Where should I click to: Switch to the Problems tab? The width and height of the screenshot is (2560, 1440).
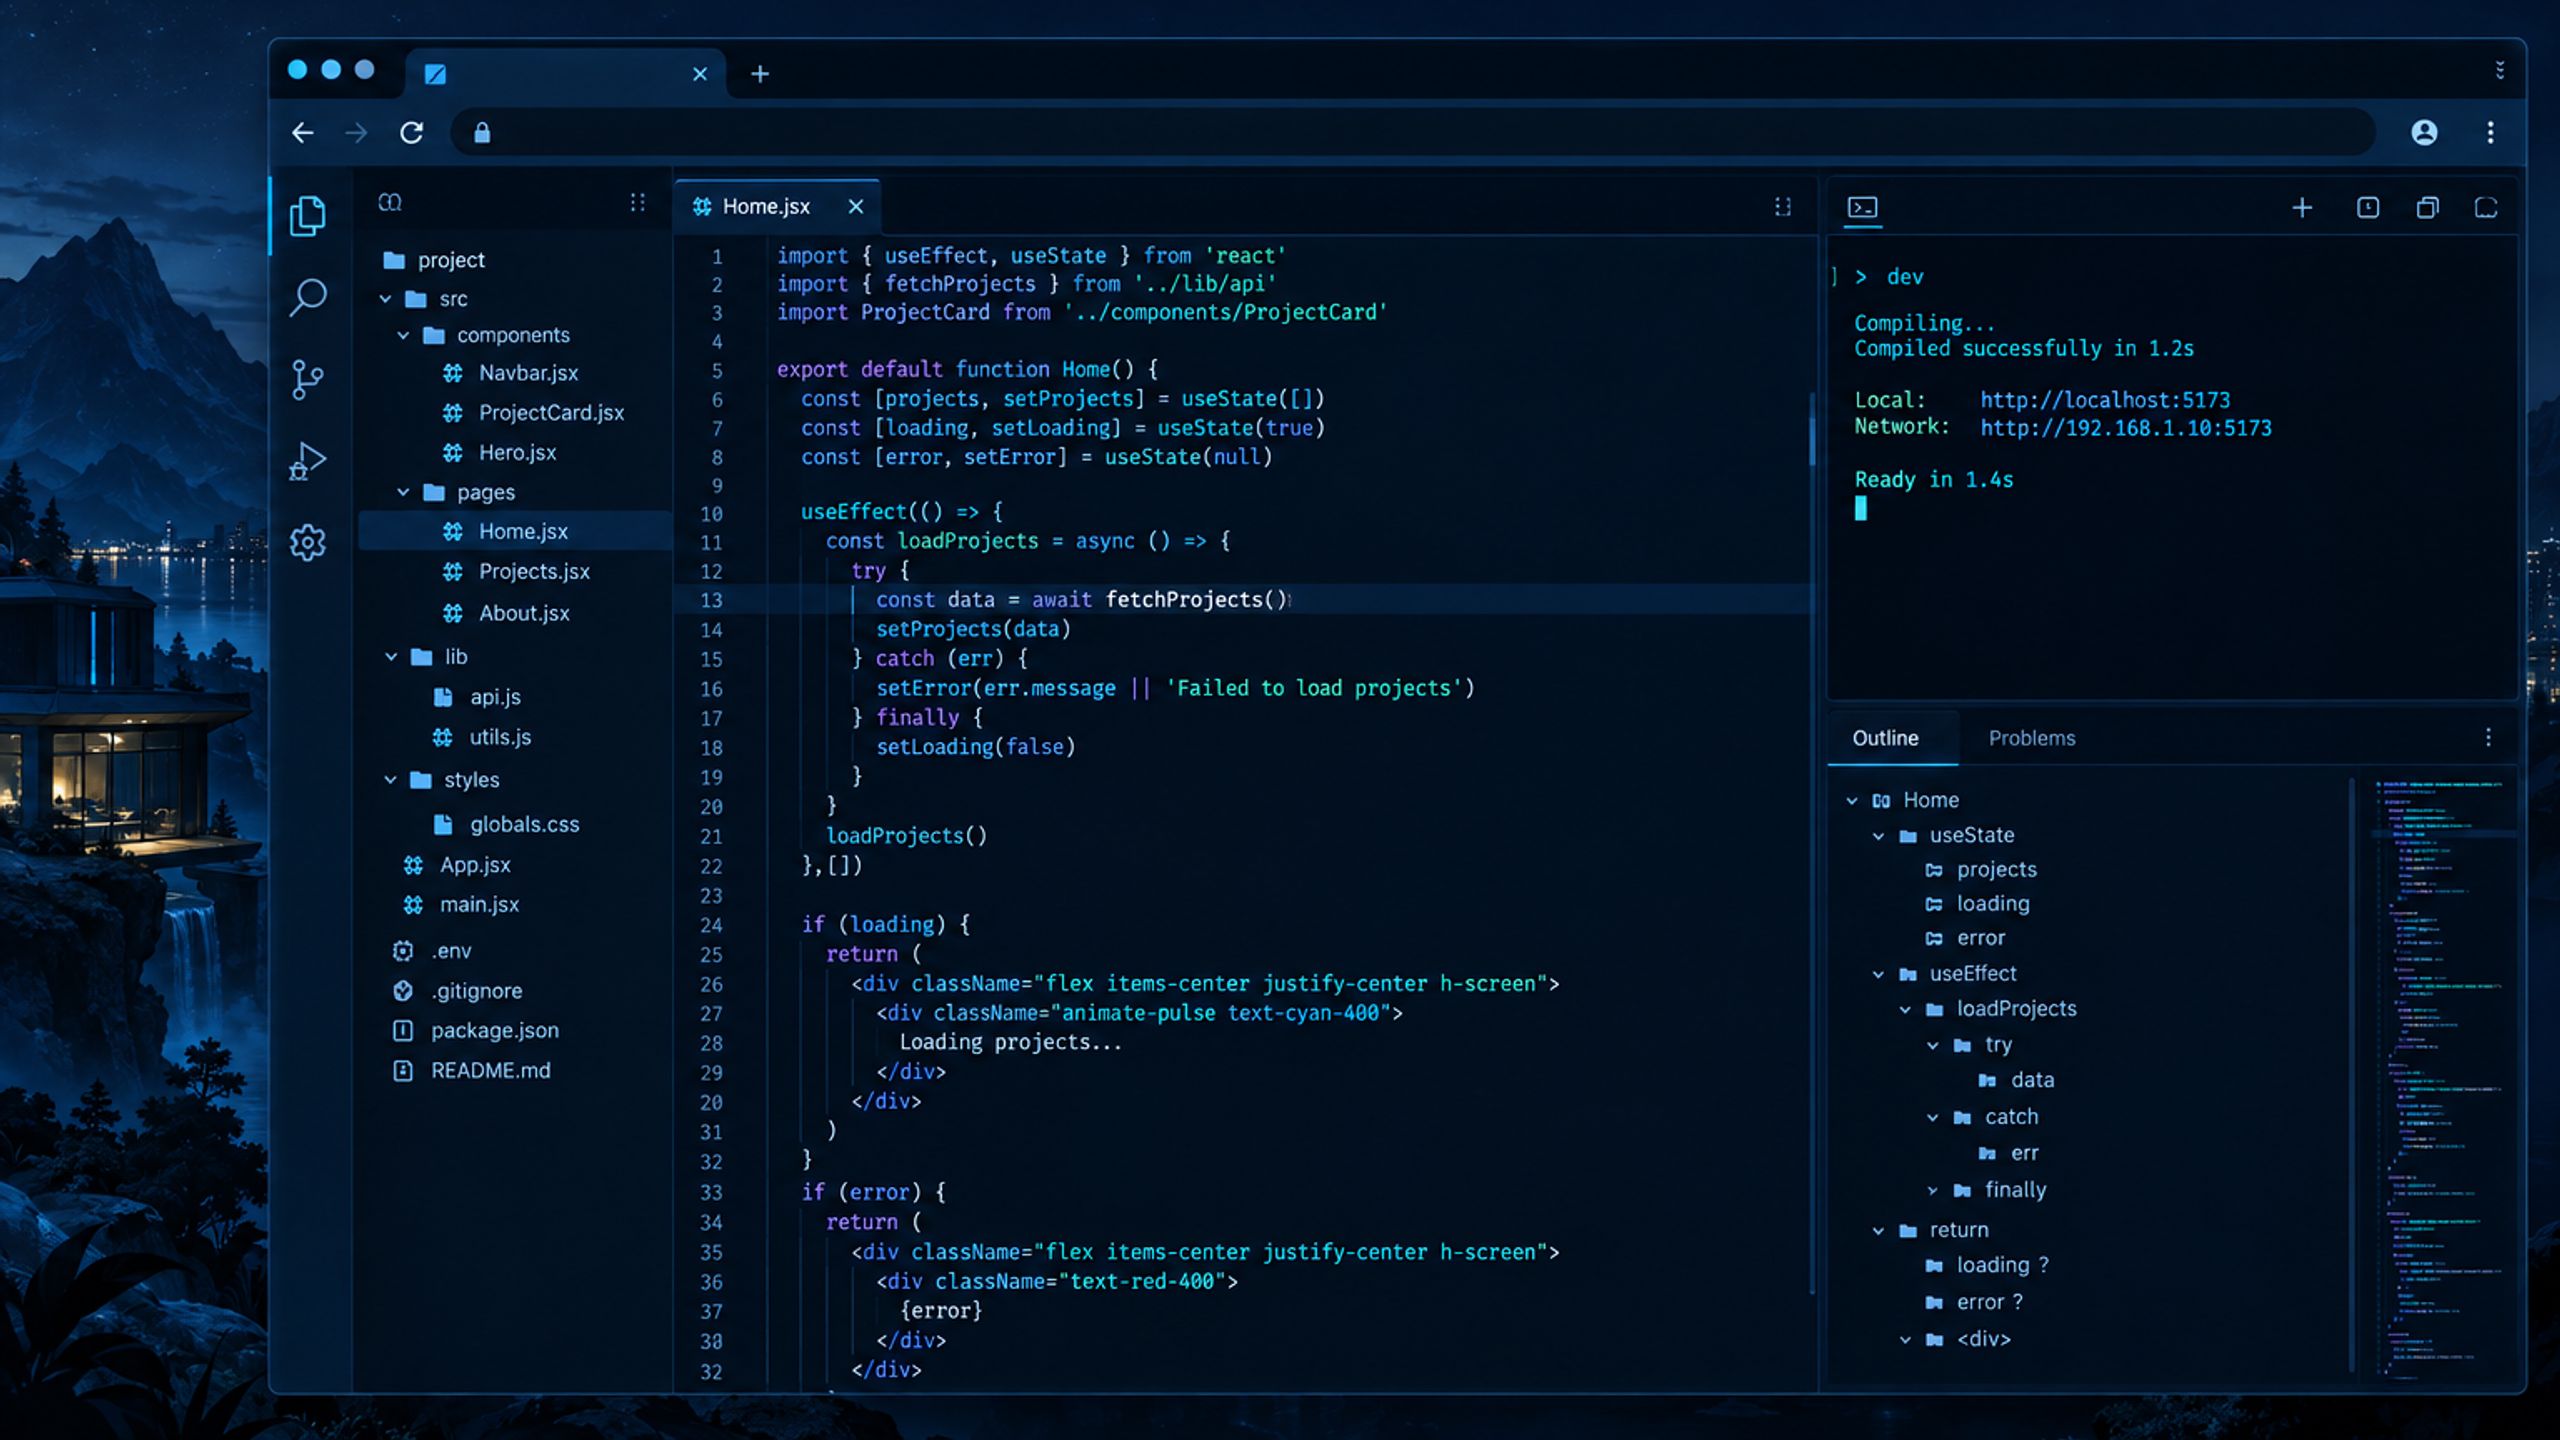click(2031, 738)
